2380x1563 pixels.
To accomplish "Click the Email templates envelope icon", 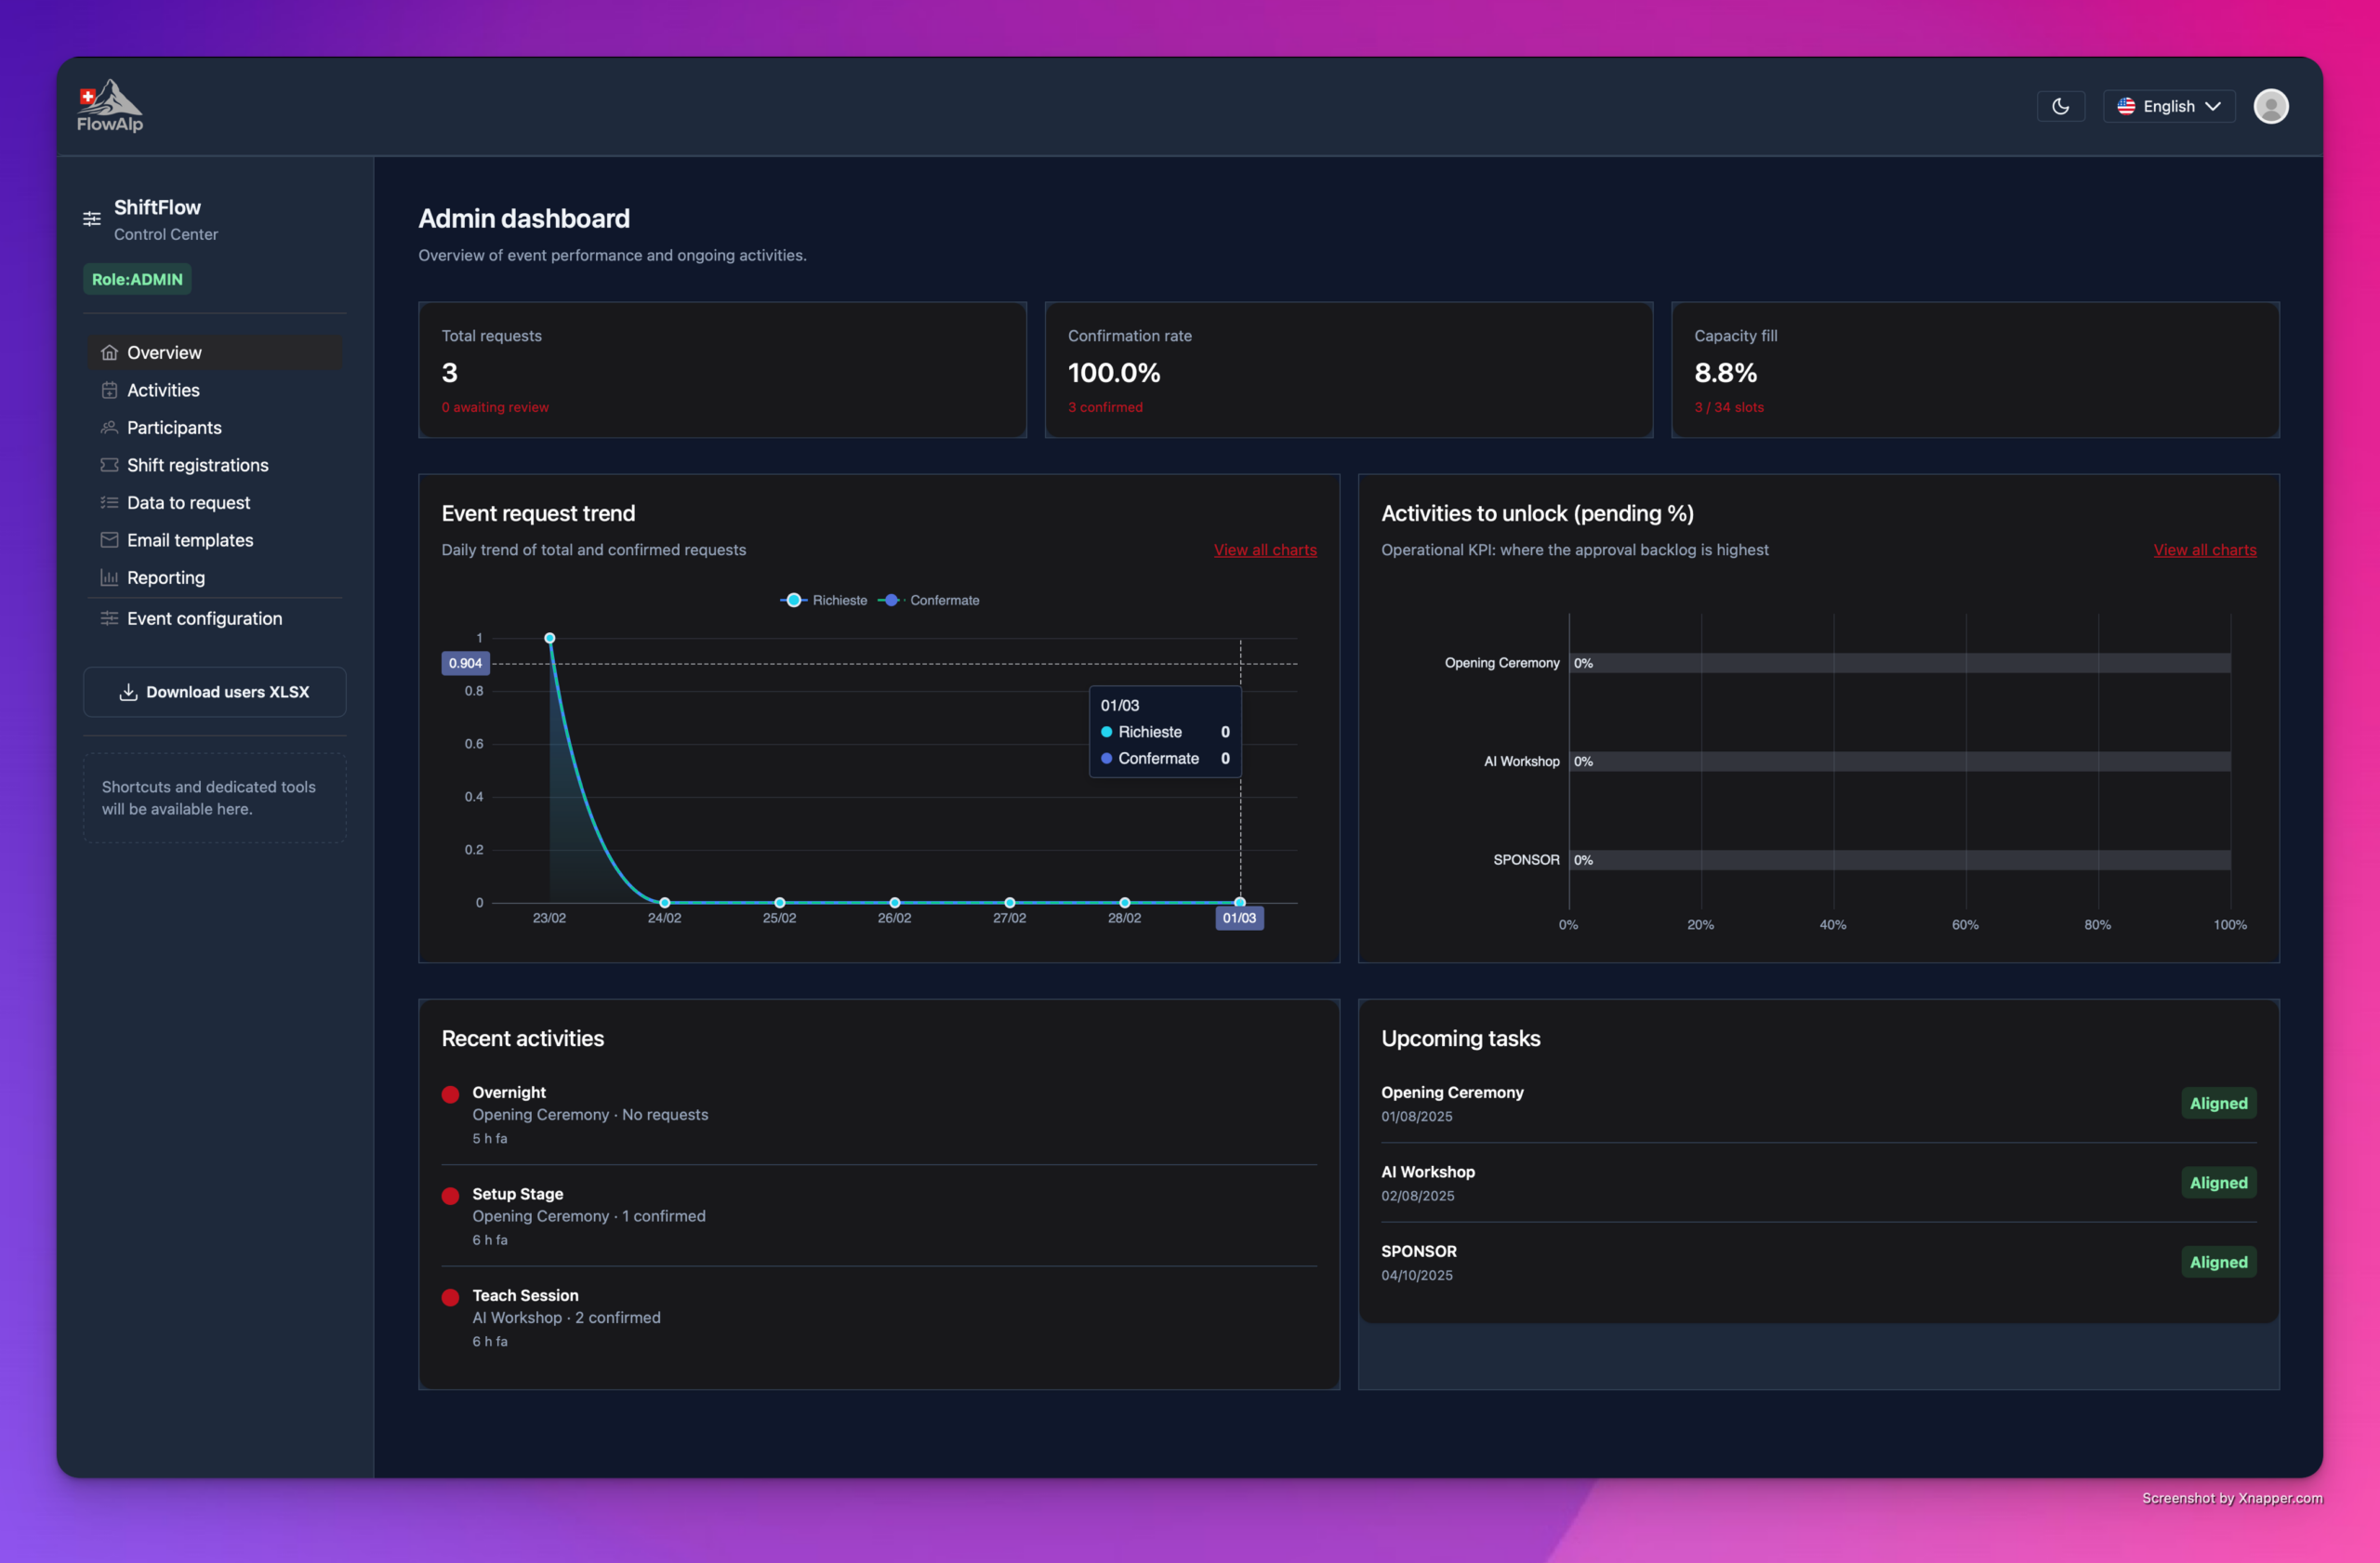I will (x=109, y=540).
